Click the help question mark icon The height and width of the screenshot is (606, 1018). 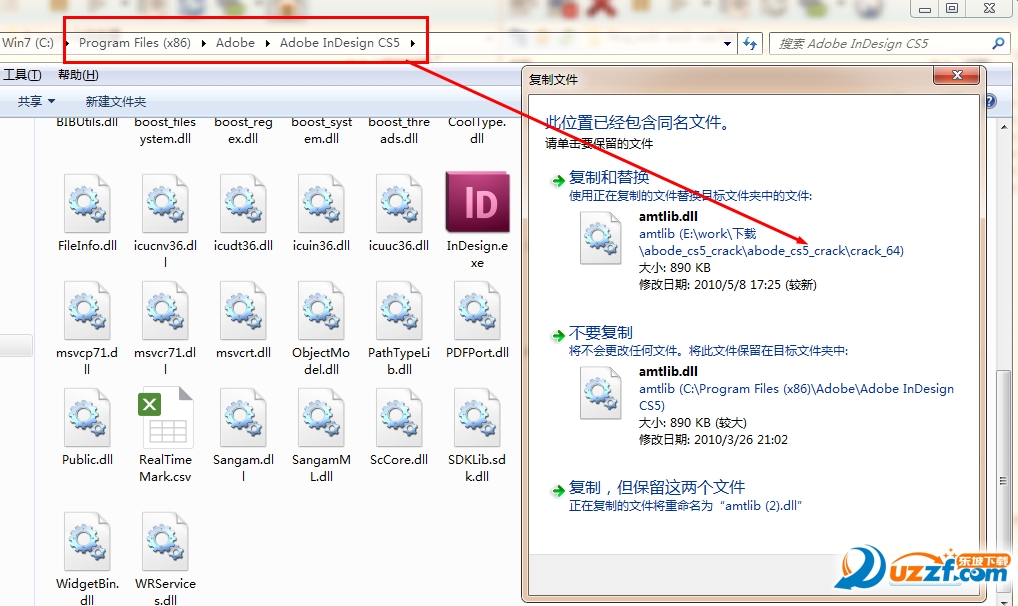(x=991, y=101)
